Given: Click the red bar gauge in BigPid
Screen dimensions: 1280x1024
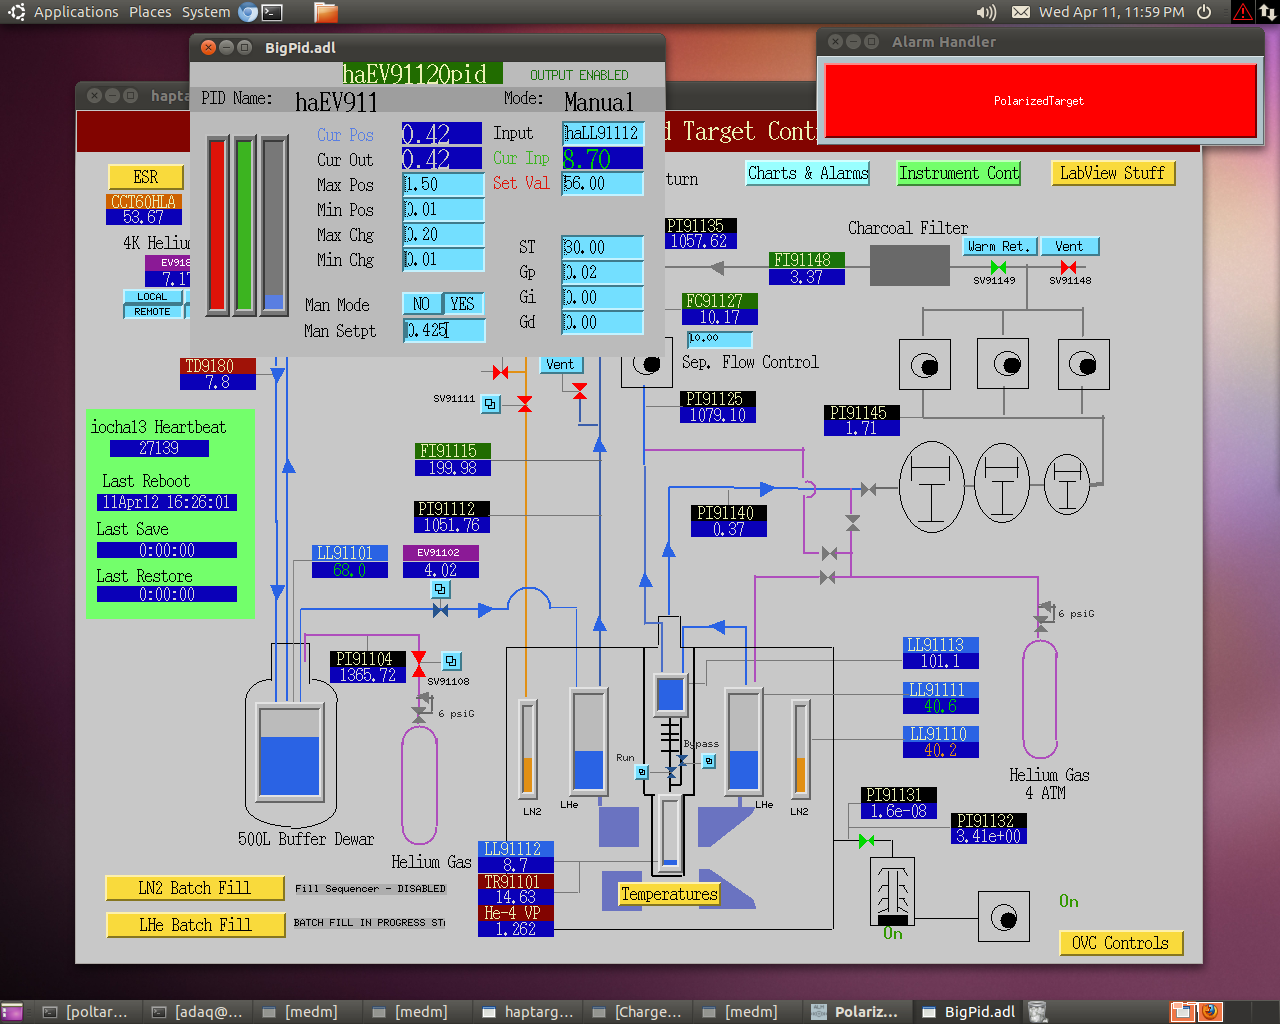Looking at the screenshot, I should 218,227.
